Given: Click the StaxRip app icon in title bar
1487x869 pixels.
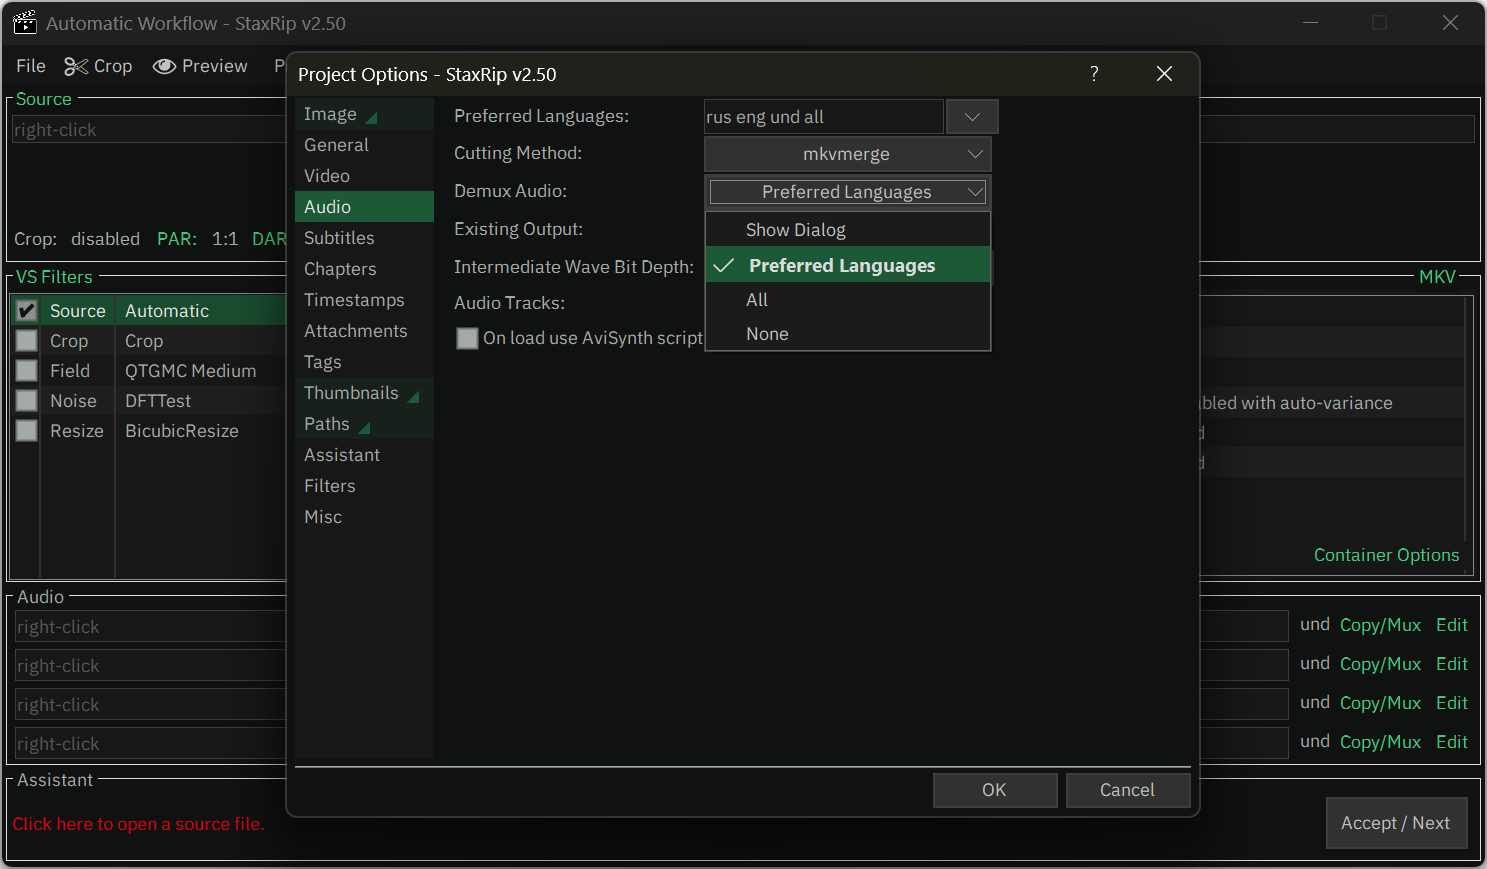Looking at the screenshot, I should (x=24, y=23).
